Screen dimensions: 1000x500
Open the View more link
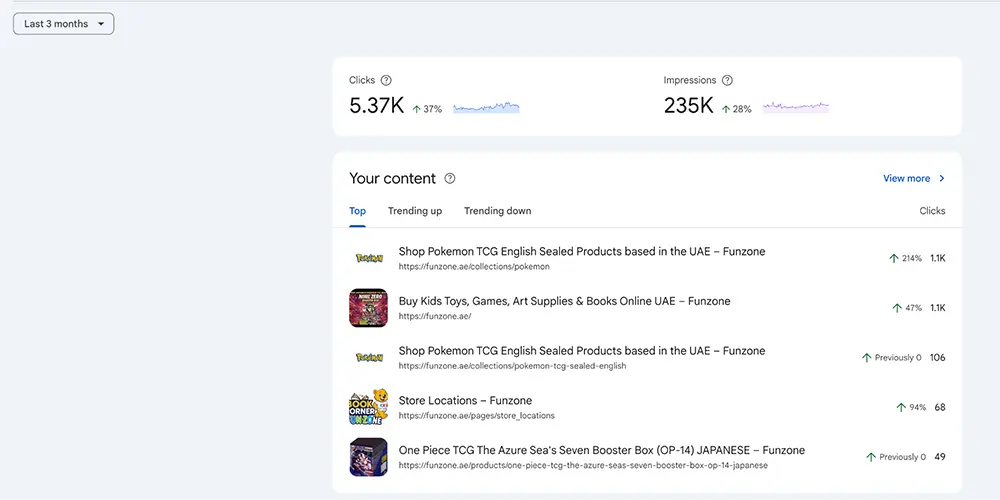[x=906, y=179]
